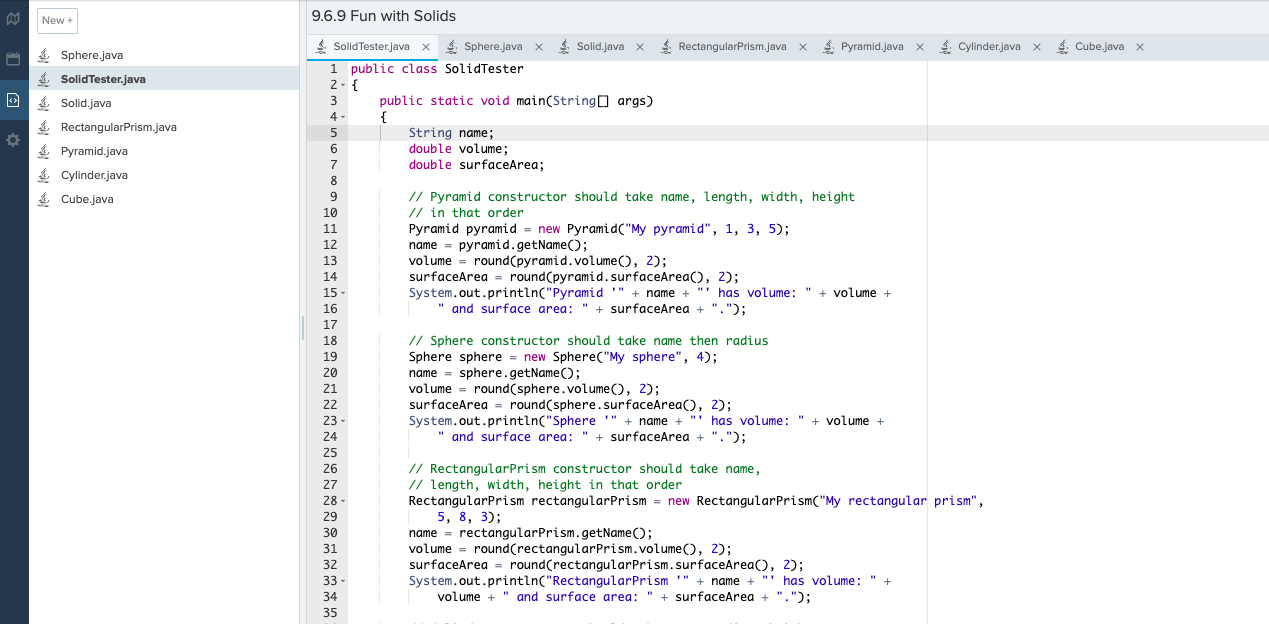1269x624 pixels.
Task: Click the New + button
Action: coord(56,20)
